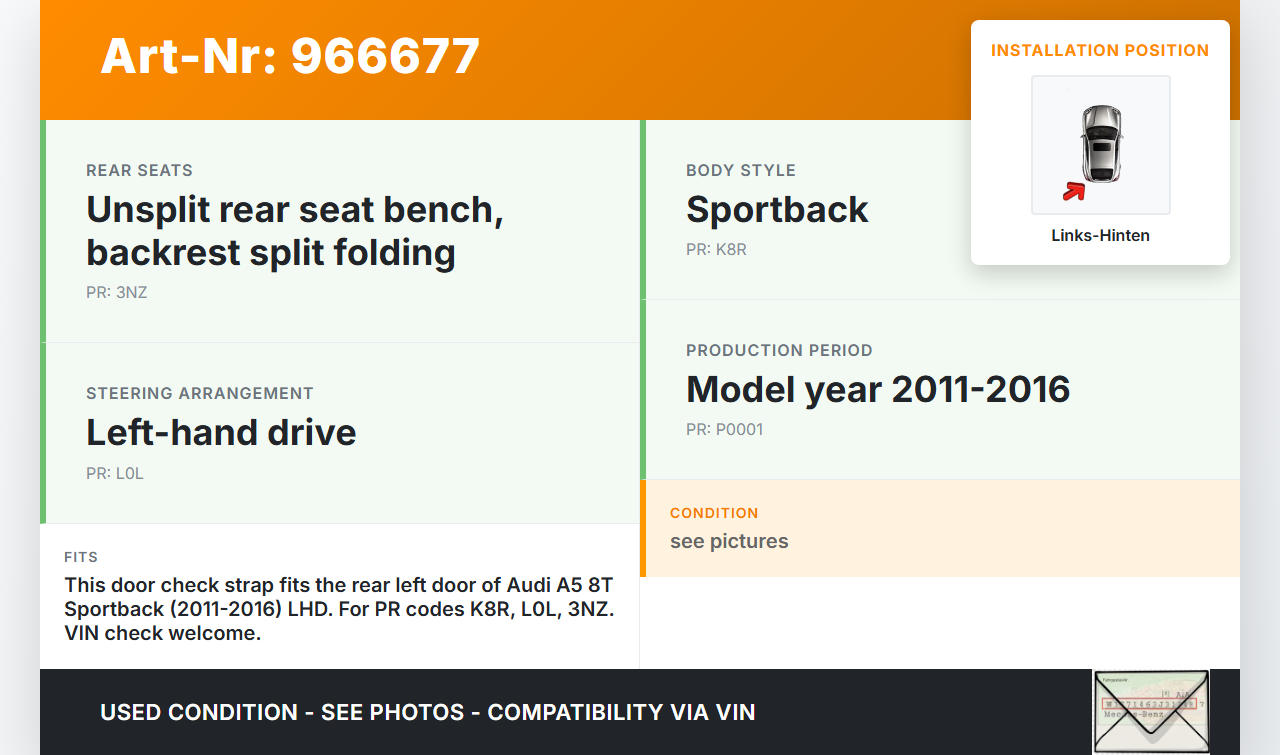Click the PR: P0001 code
Viewport: 1280px width, 755px height.
(725, 430)
